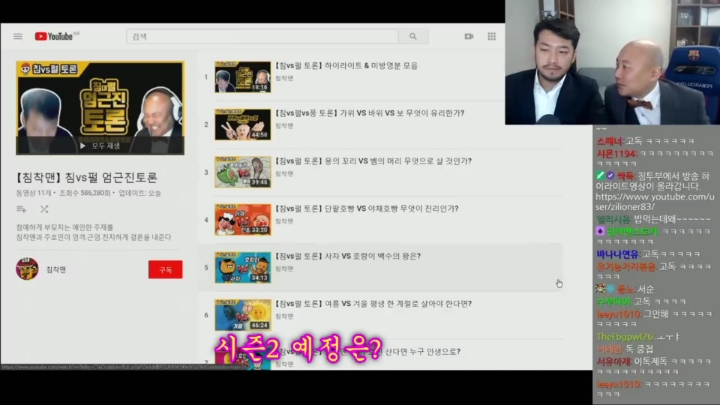The width and height of the screenshot is (720, 405).
Task: Click chat username 스패너
Action: tap(609, 141)
